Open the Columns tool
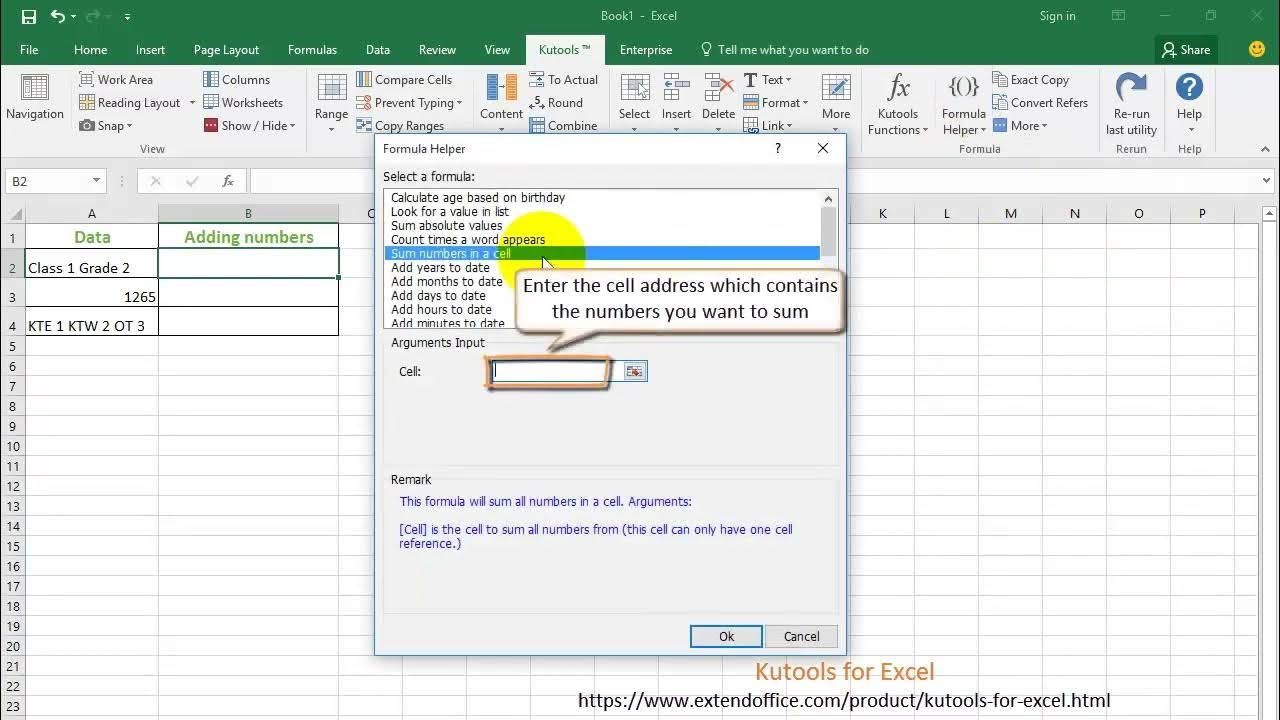The image size is (1280, 720). point(237,79)
